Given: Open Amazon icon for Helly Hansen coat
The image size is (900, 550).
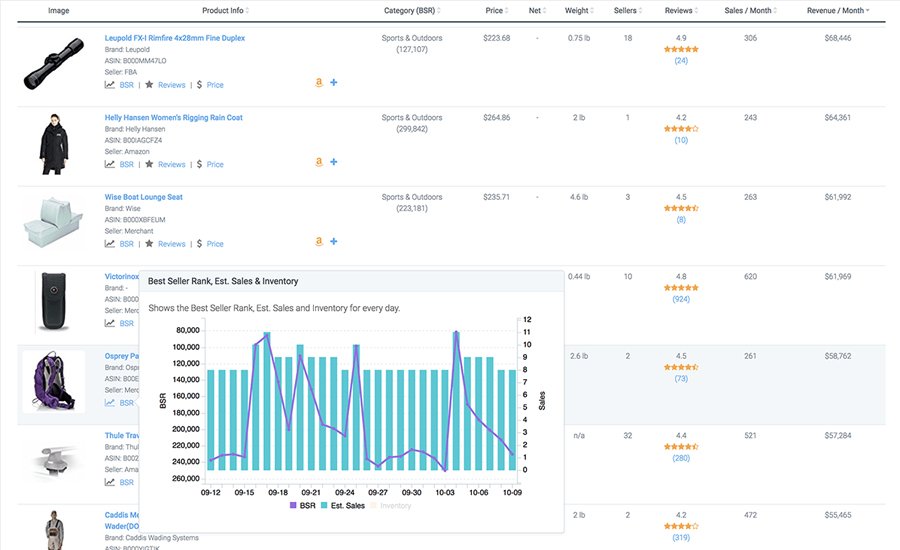Looking at the screenshot, I should (319, 162).
